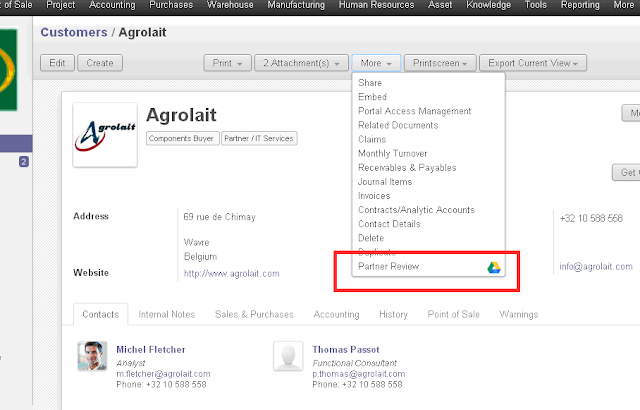Switch to the Warnings tab
The image size is (640, 410).
pyautogui.click(x=519, y=314)
